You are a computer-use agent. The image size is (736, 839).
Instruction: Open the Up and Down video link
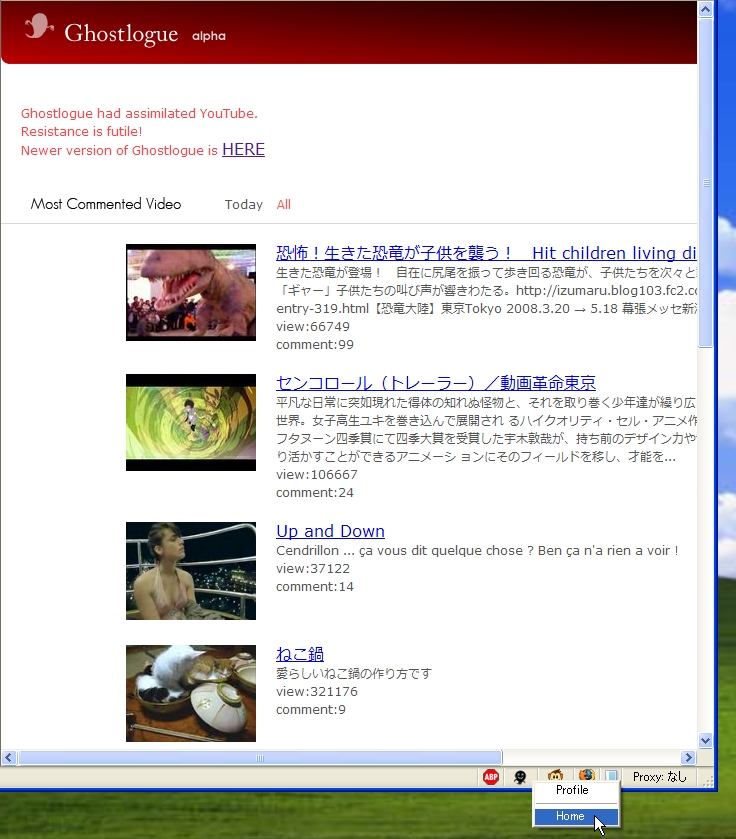(x=330, y=531)
